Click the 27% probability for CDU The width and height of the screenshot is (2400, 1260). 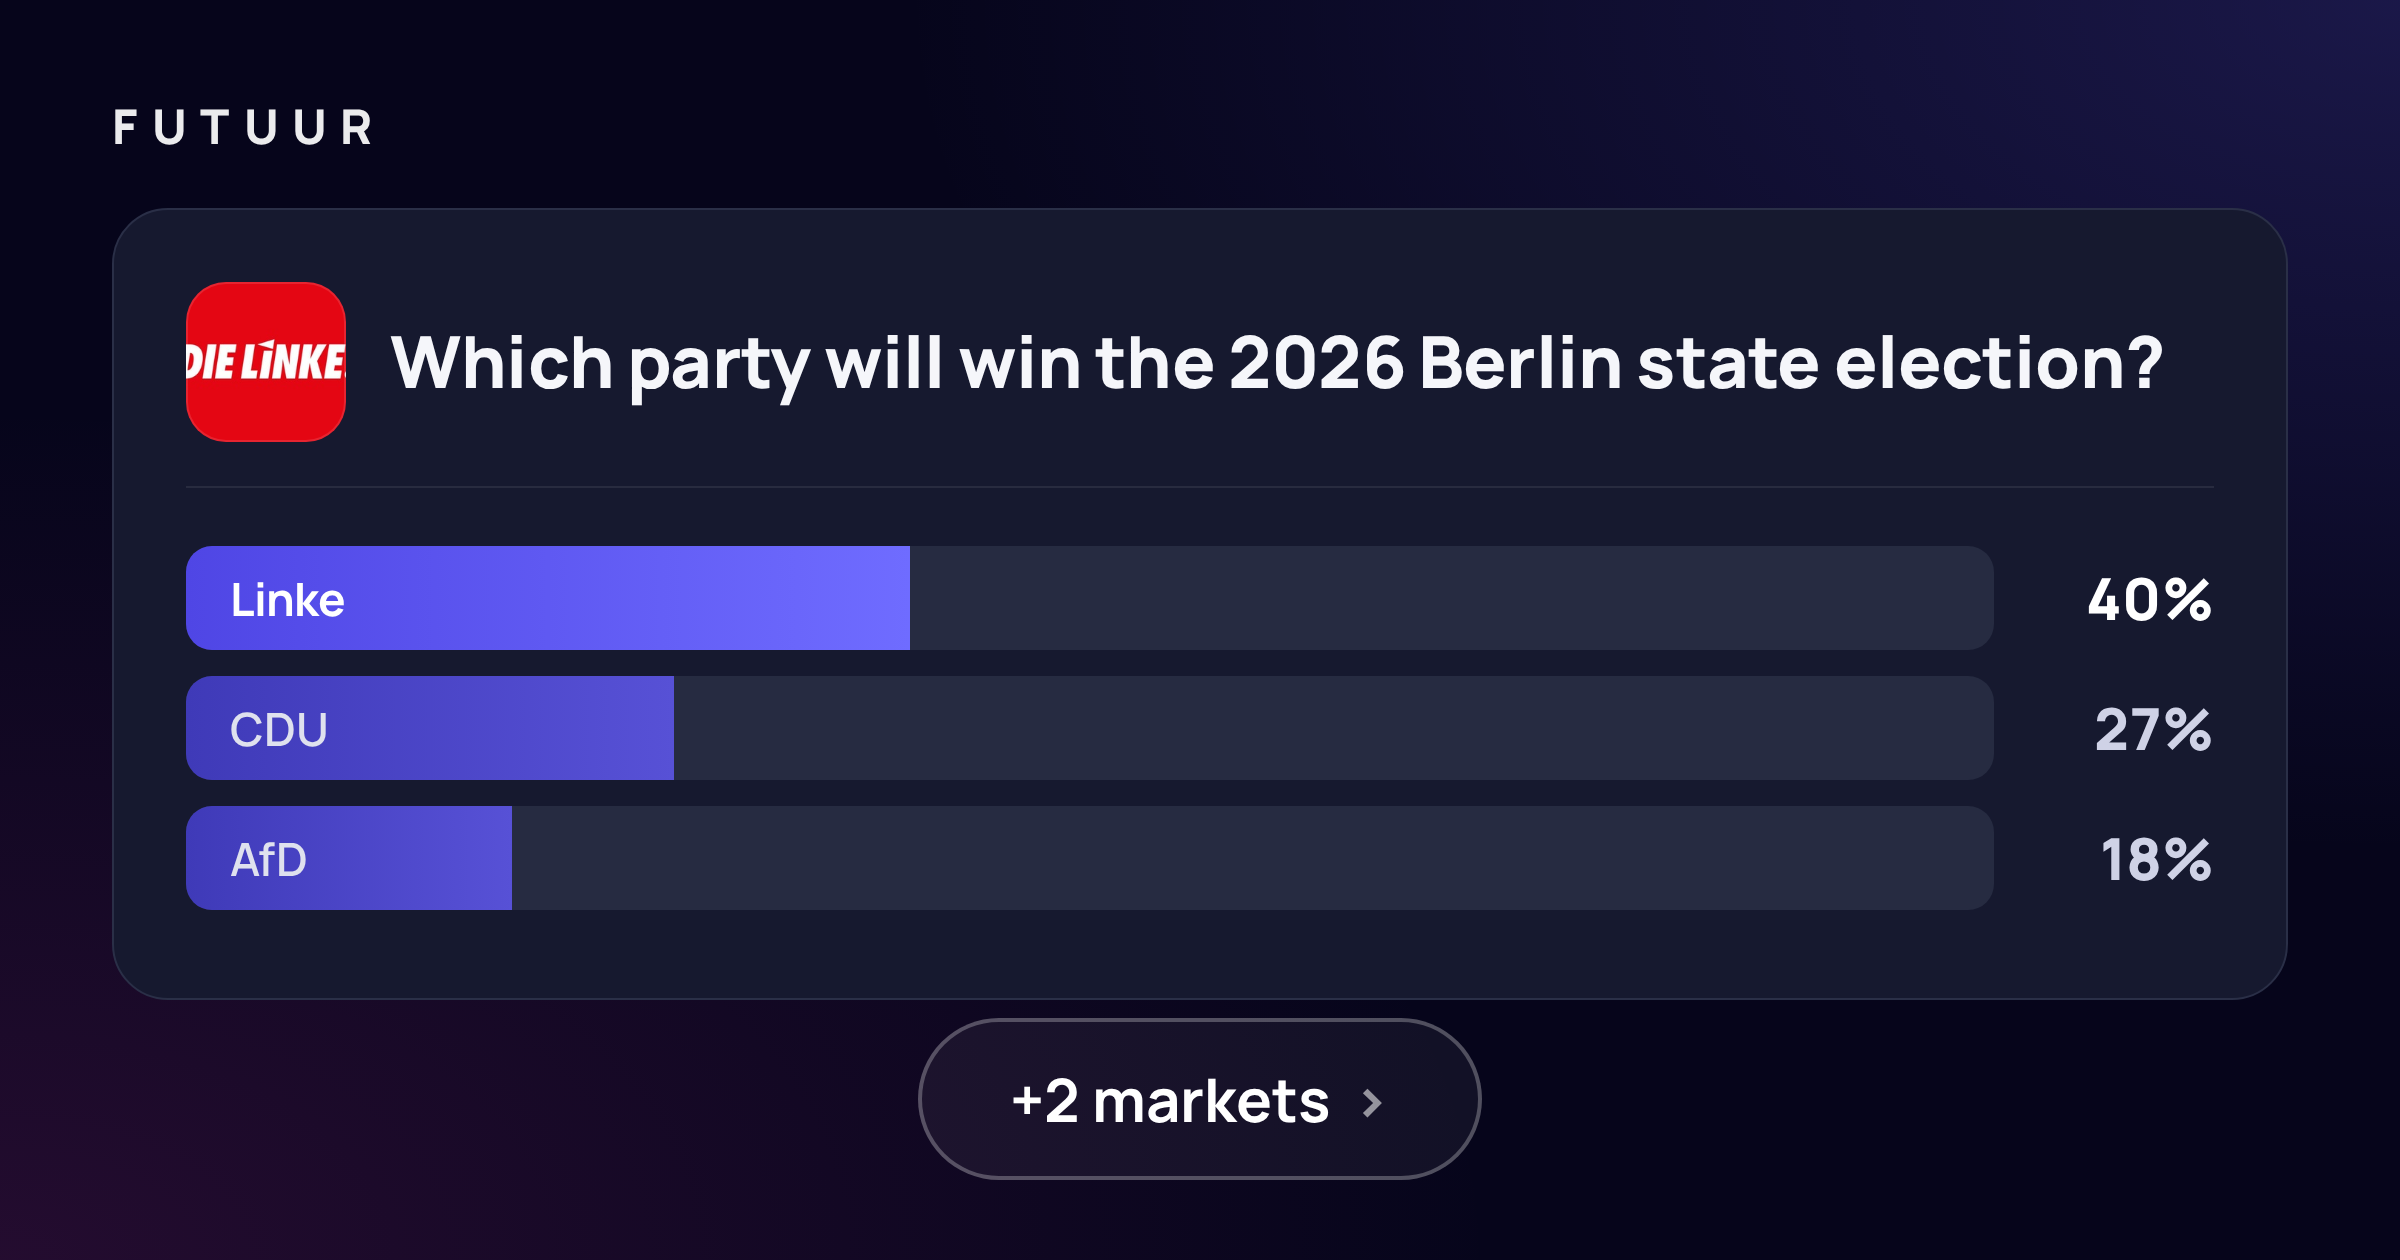pos(2153,730)
